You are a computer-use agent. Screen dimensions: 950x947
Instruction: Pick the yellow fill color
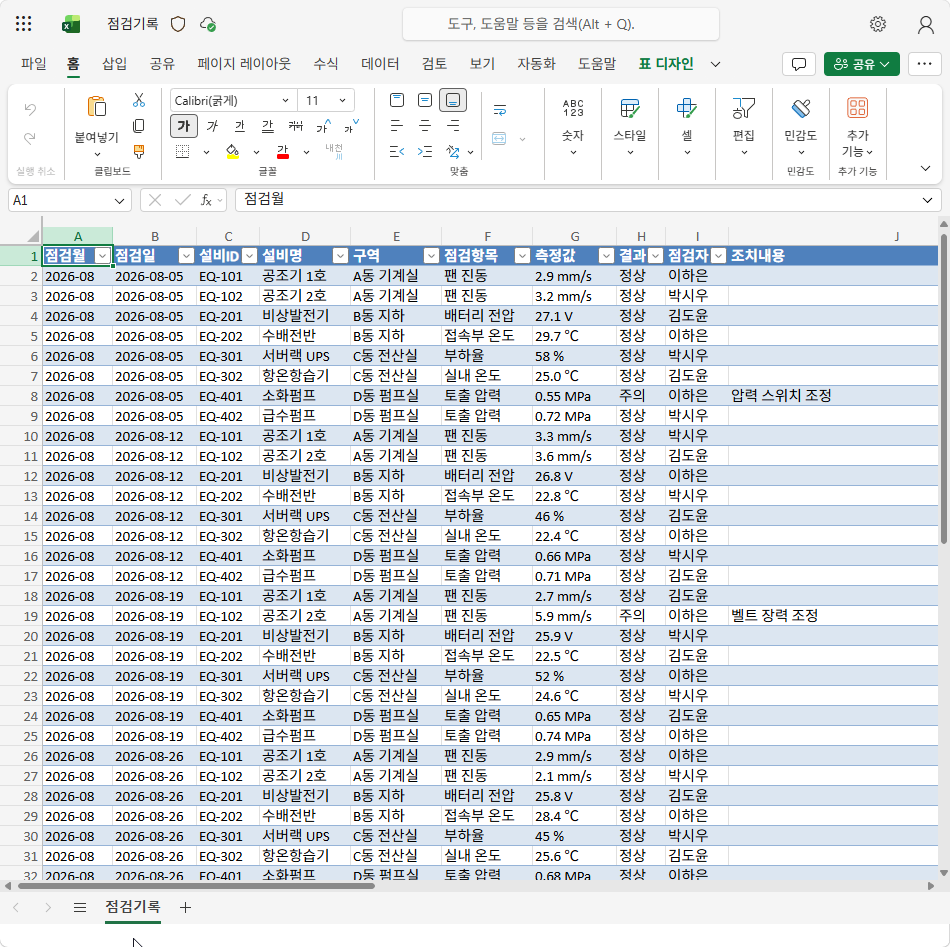point(232,151)
